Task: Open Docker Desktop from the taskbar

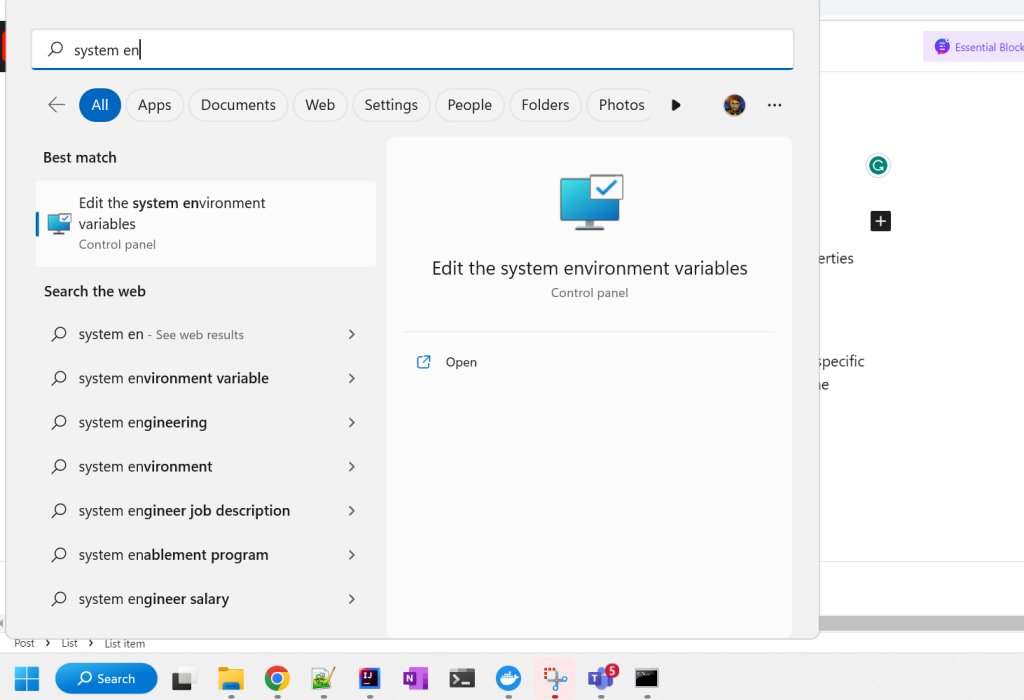Action: click(508, 678)
